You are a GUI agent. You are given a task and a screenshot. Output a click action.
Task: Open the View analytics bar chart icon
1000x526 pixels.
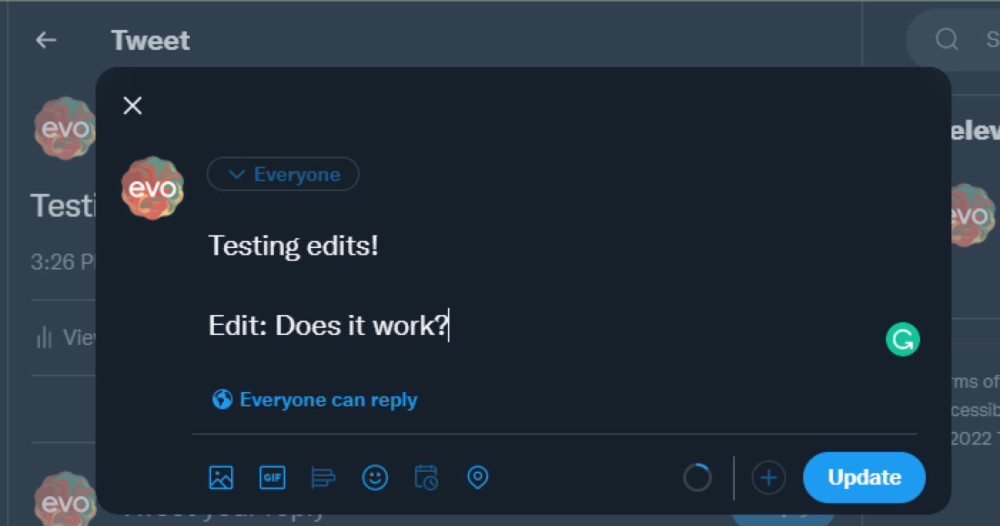pos(44,337)
